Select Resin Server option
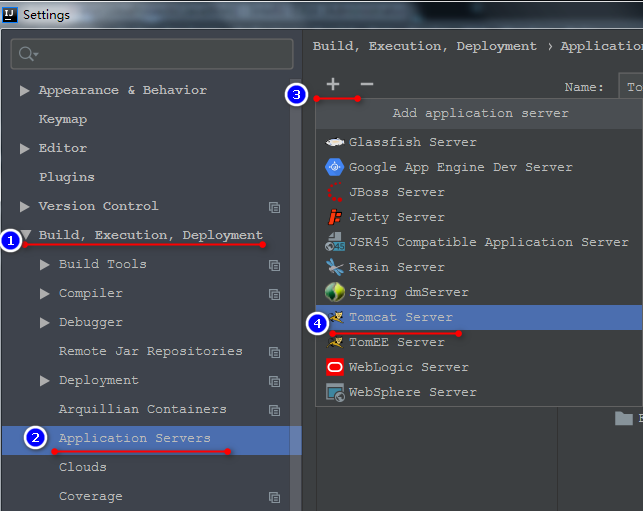This screenshot has height=511, width=643. coord(479,267)
